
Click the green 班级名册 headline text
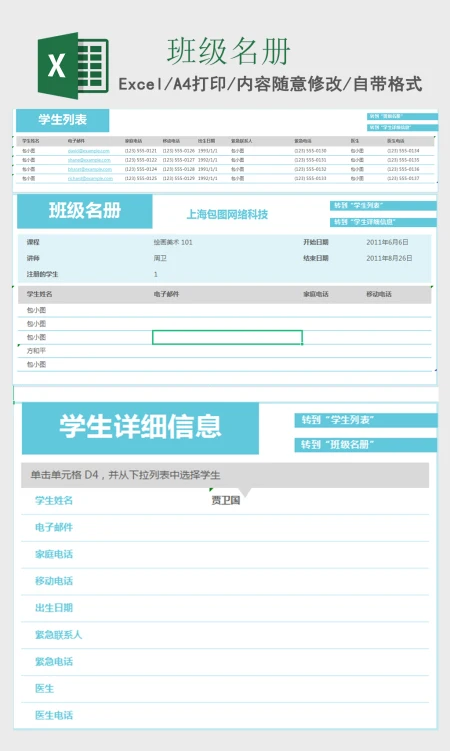click(x=229, y=52)
